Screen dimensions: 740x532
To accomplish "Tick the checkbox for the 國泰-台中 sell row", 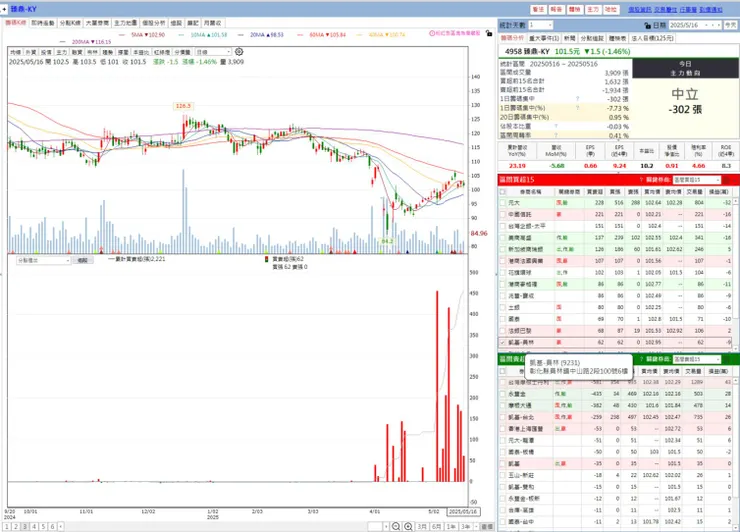I will click(x=503, y=522).
